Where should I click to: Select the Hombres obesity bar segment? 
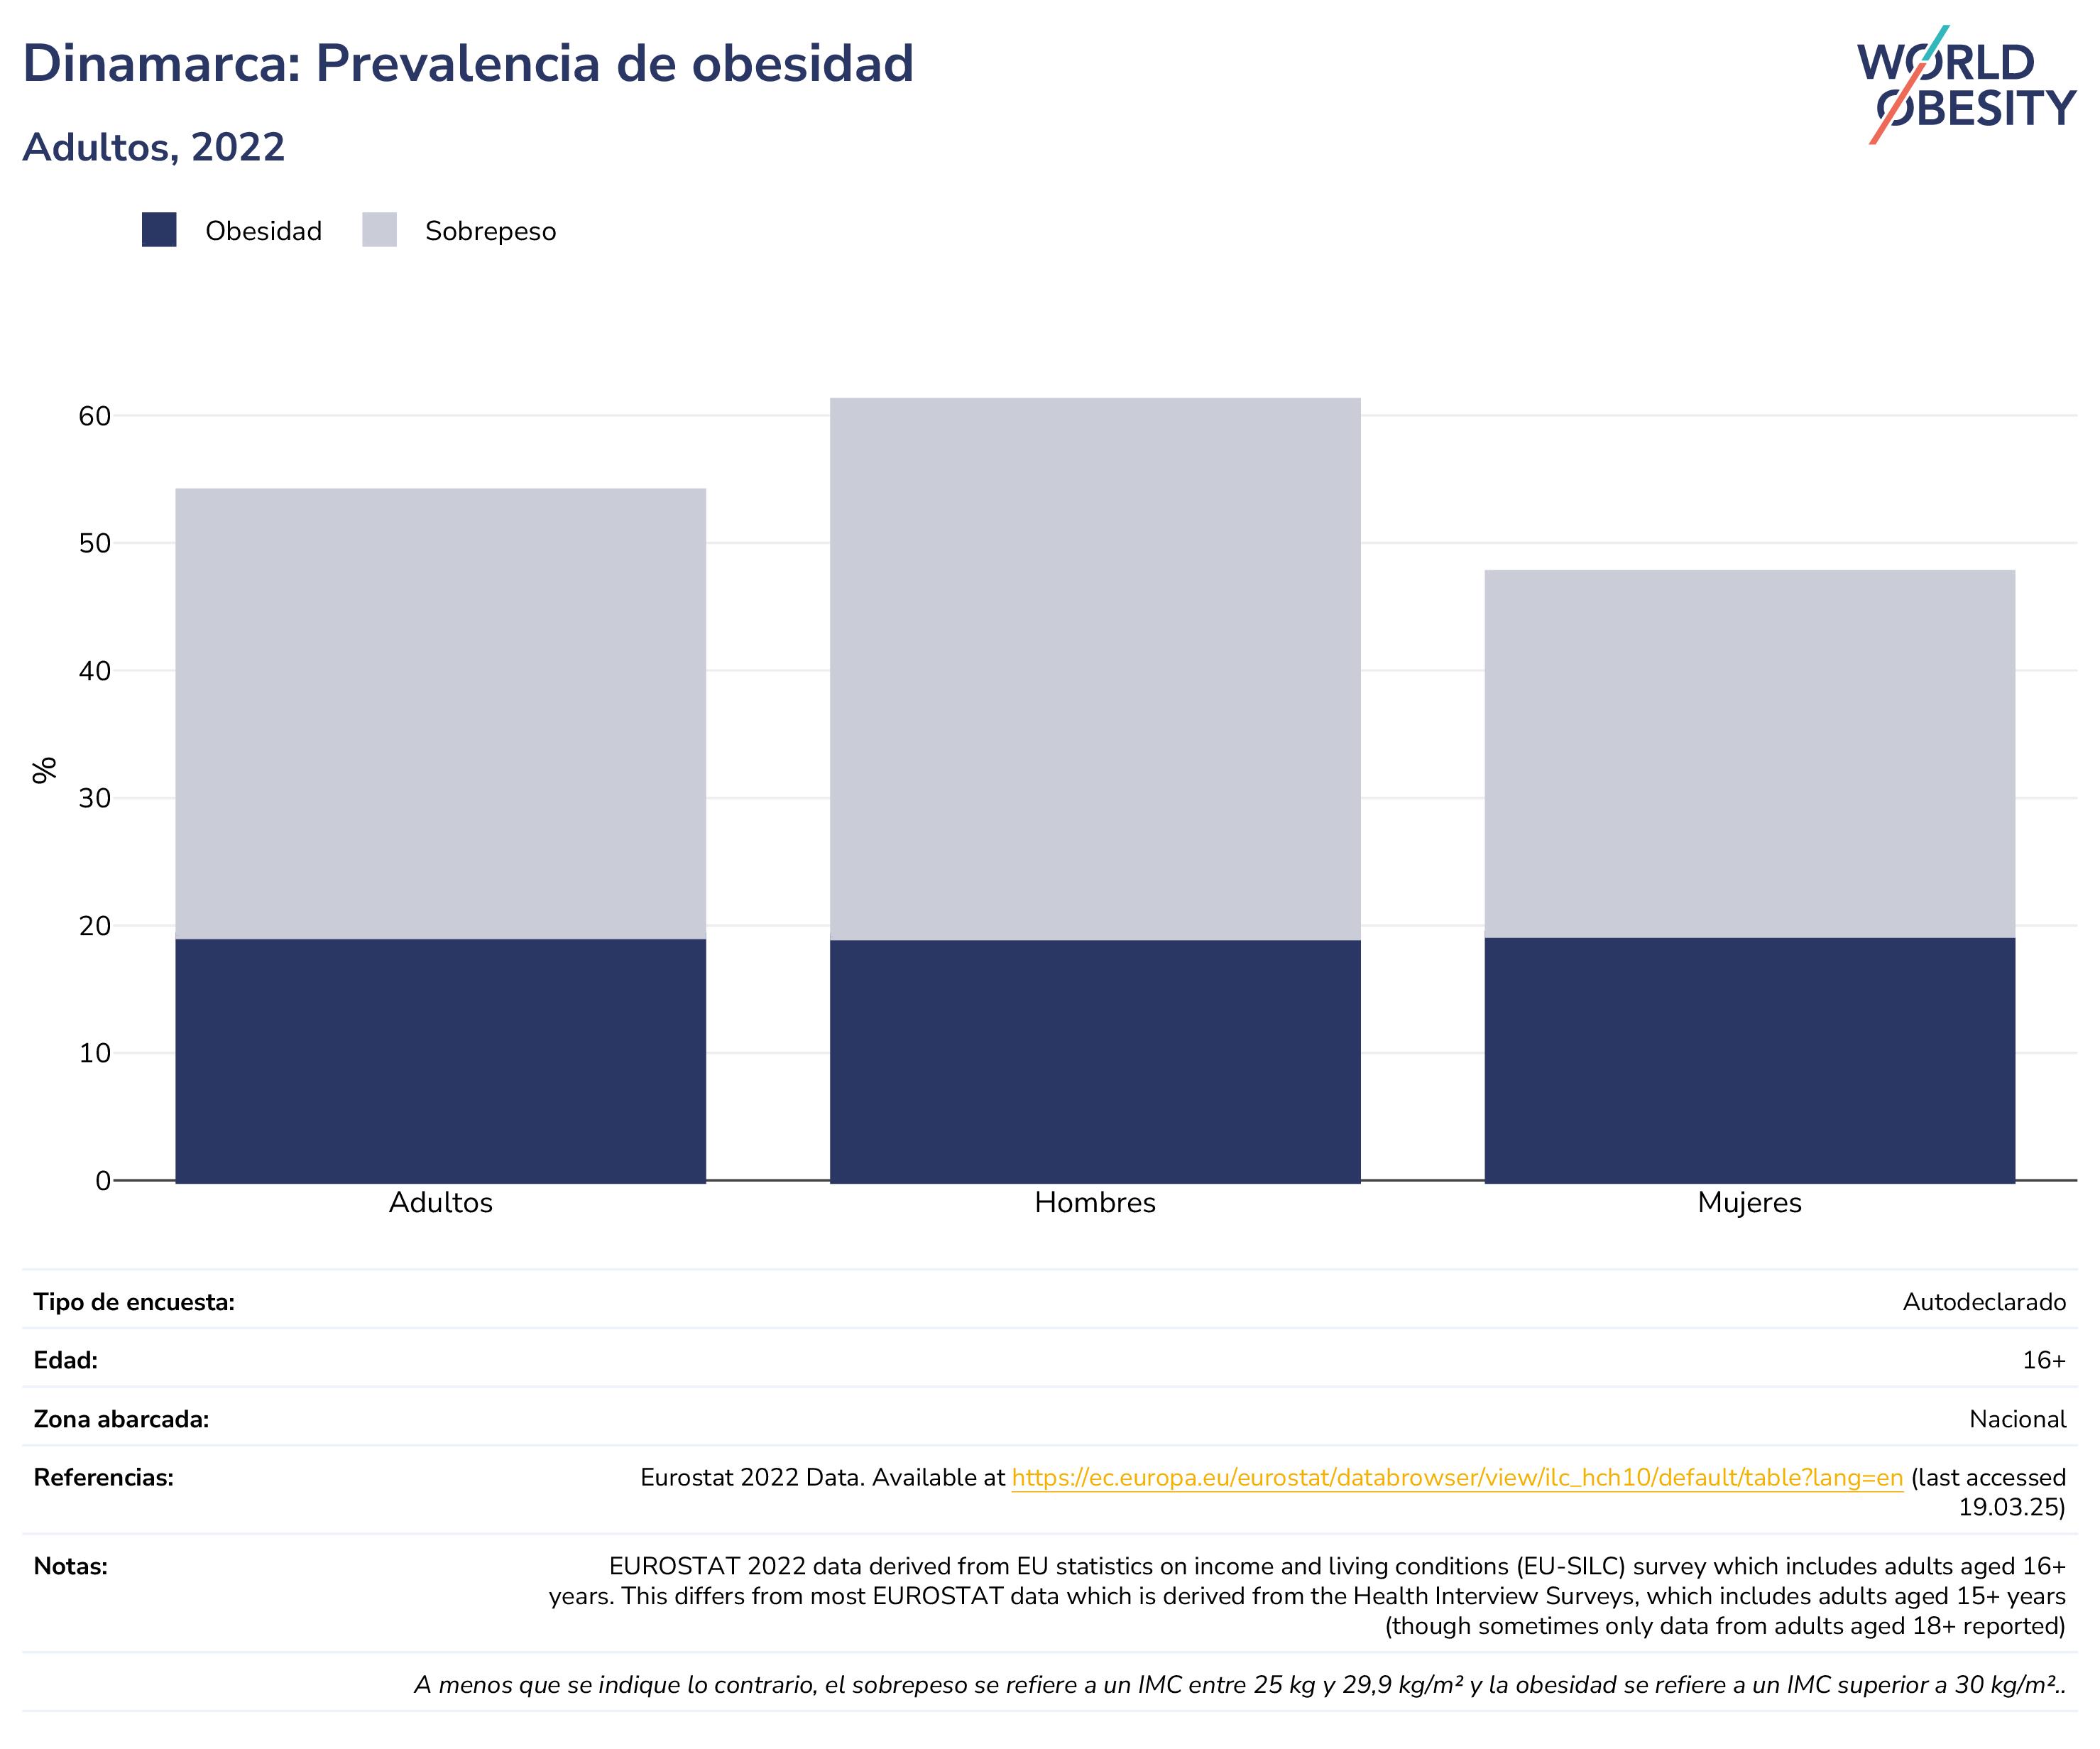[x=1095, y=1061]
